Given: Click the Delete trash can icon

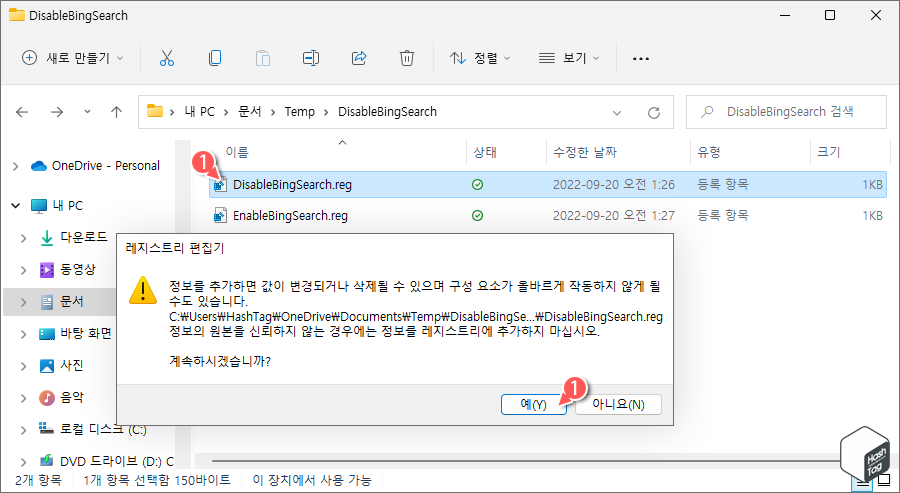Looking at the screenshot, I should coord(407,58).
